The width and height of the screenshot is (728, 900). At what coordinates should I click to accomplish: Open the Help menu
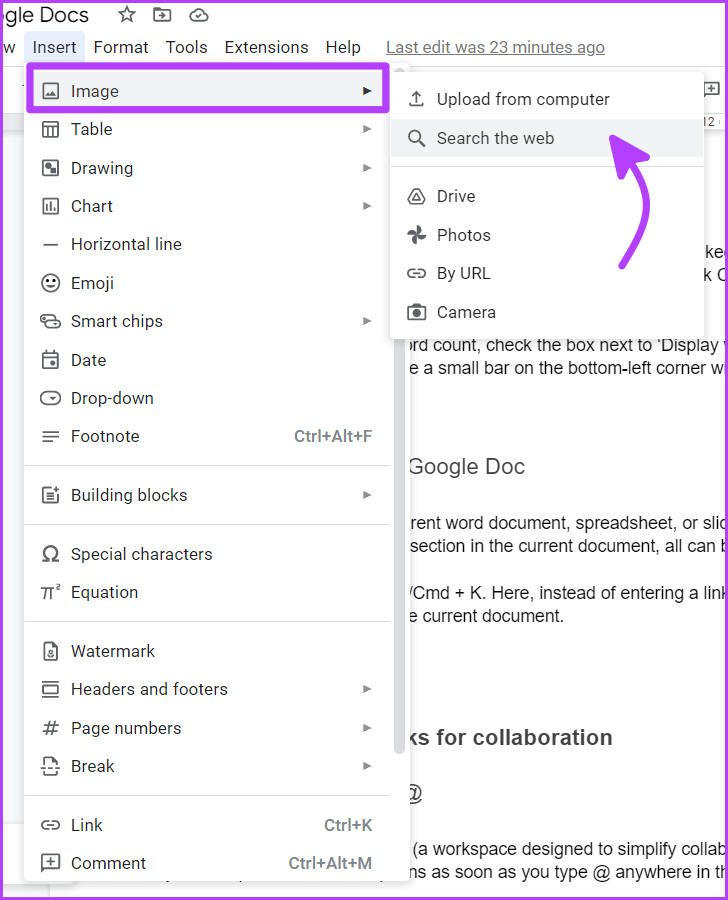[x=343, y=47]
